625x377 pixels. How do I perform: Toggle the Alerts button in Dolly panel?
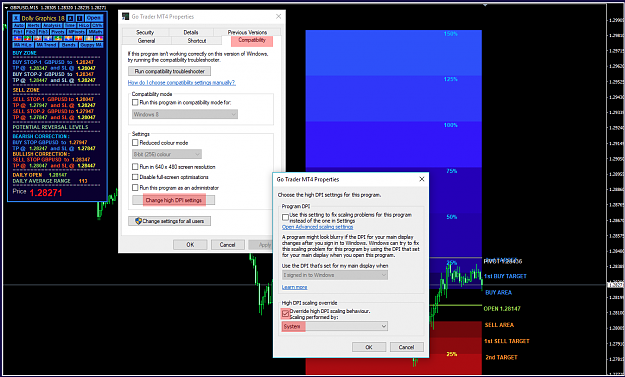[33, 26]
